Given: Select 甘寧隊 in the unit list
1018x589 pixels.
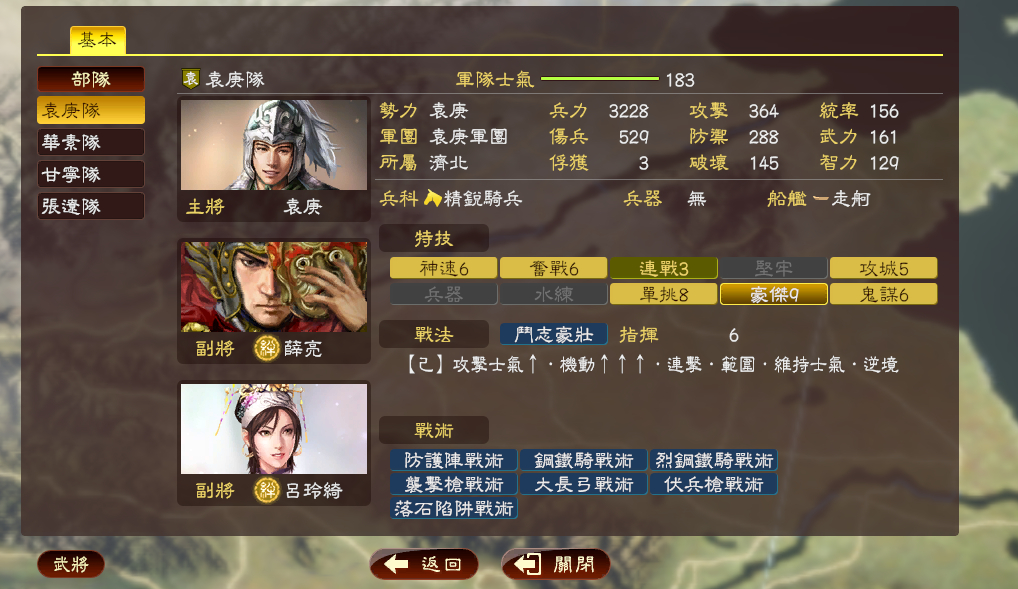Looking at the screenshot, I should pos(91,174).
